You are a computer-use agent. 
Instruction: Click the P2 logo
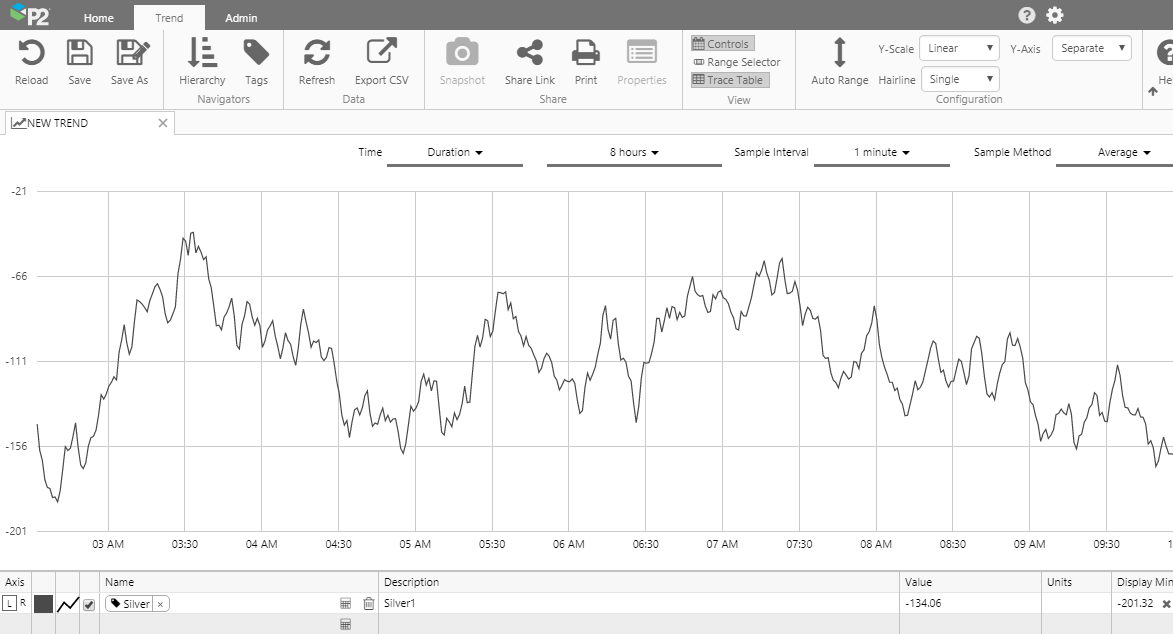click(x=30, y=14)
